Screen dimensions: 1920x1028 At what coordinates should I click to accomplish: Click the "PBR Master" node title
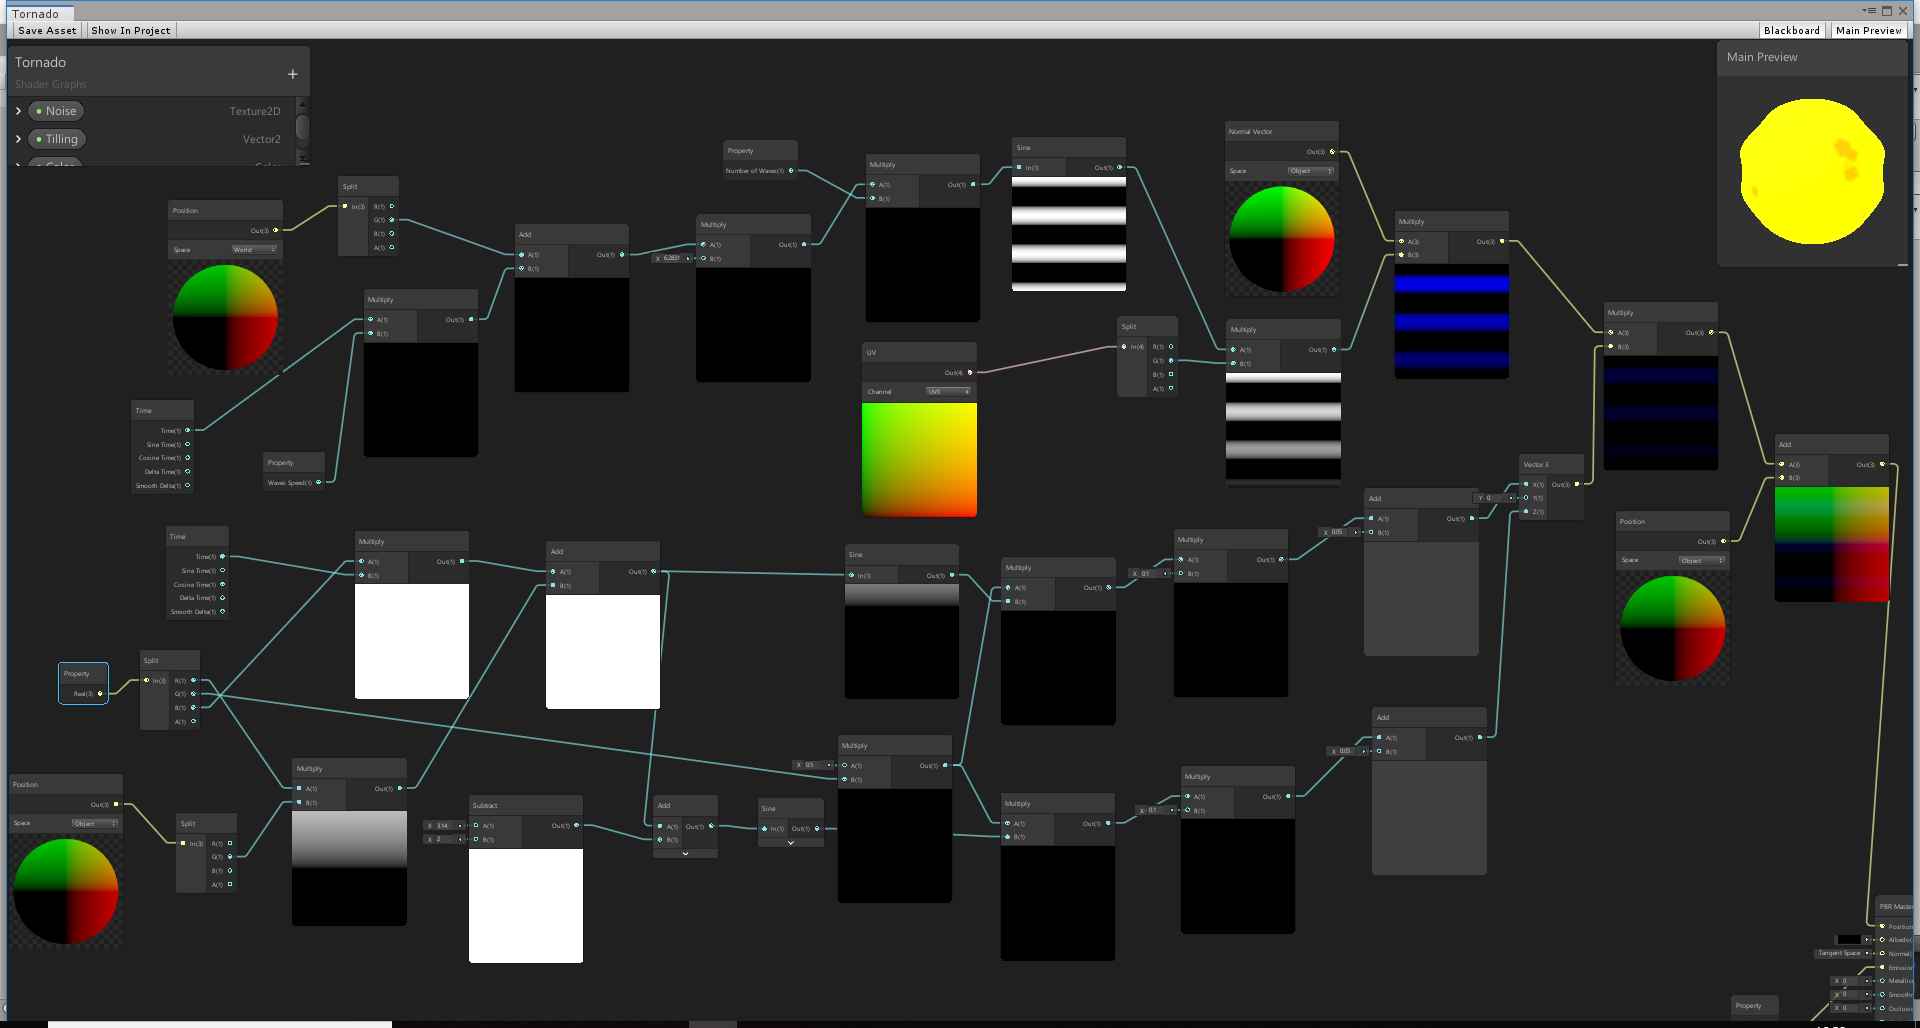(1895, 906)
